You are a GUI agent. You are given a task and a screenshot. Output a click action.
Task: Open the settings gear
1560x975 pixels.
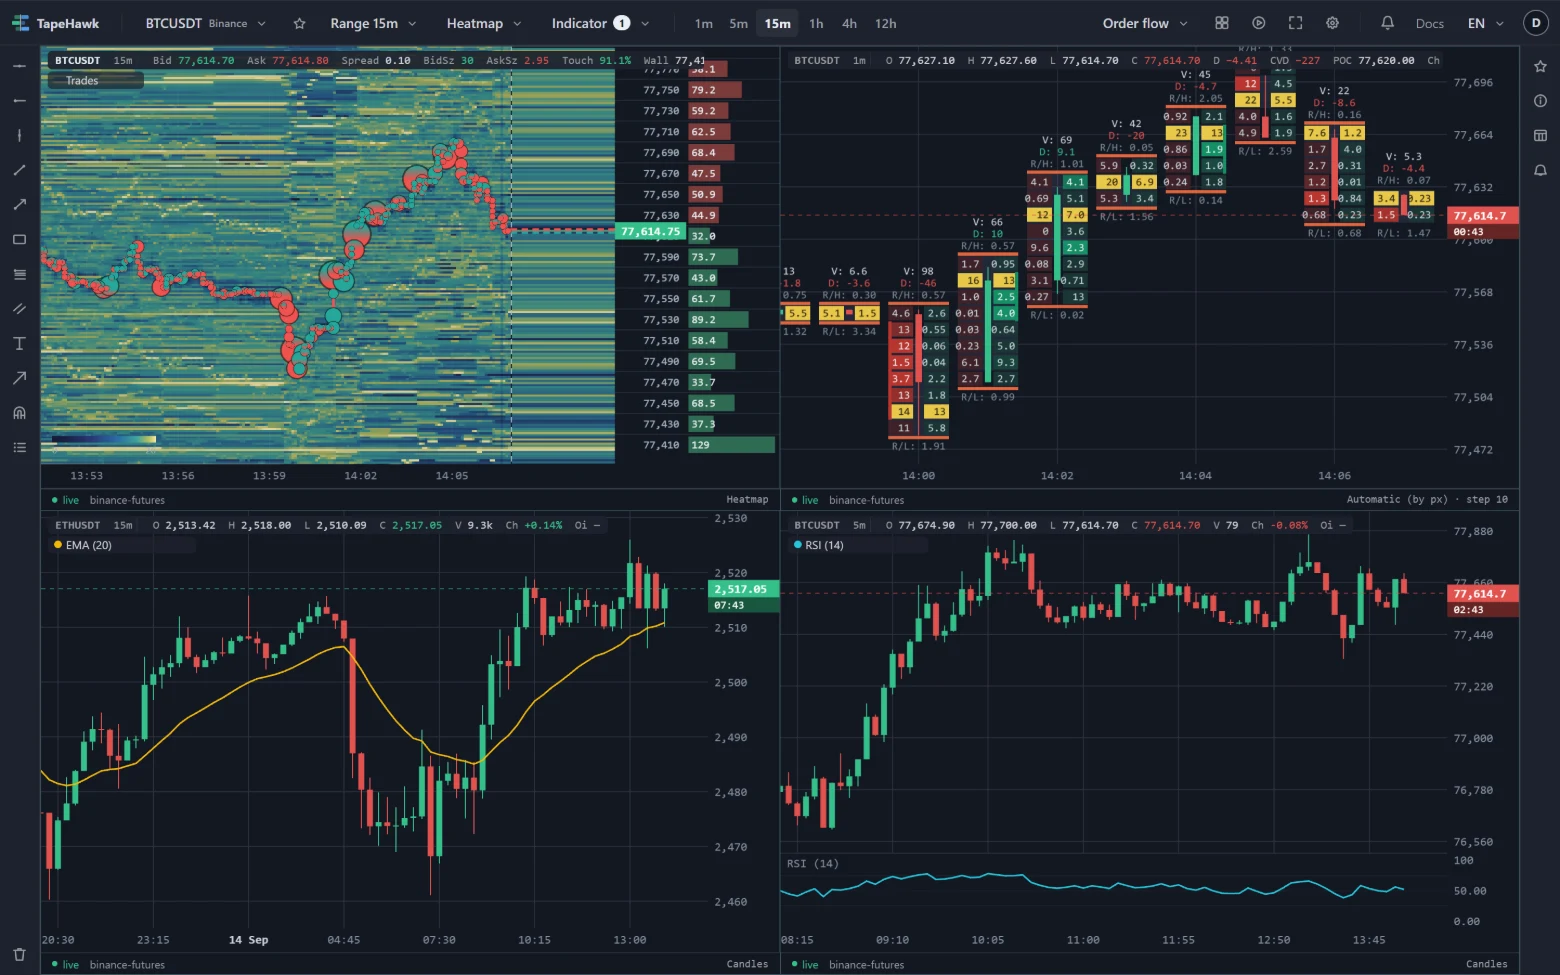click(1332, 23)
